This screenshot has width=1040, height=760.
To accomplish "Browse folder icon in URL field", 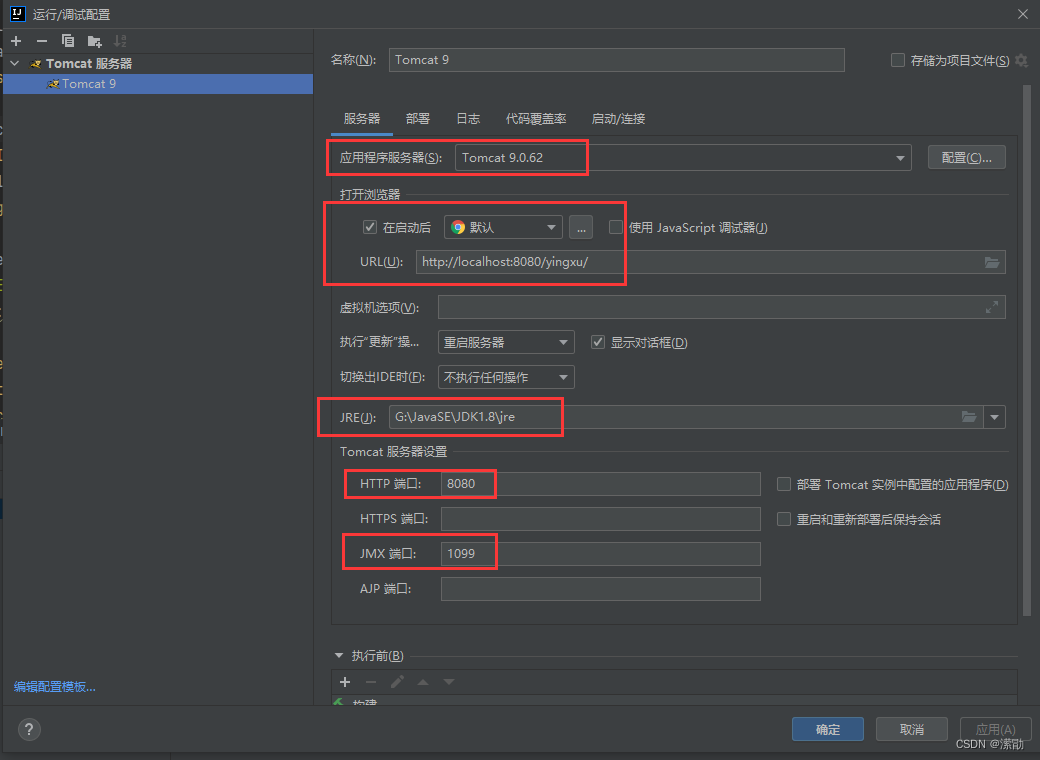I will coord(992,262).
